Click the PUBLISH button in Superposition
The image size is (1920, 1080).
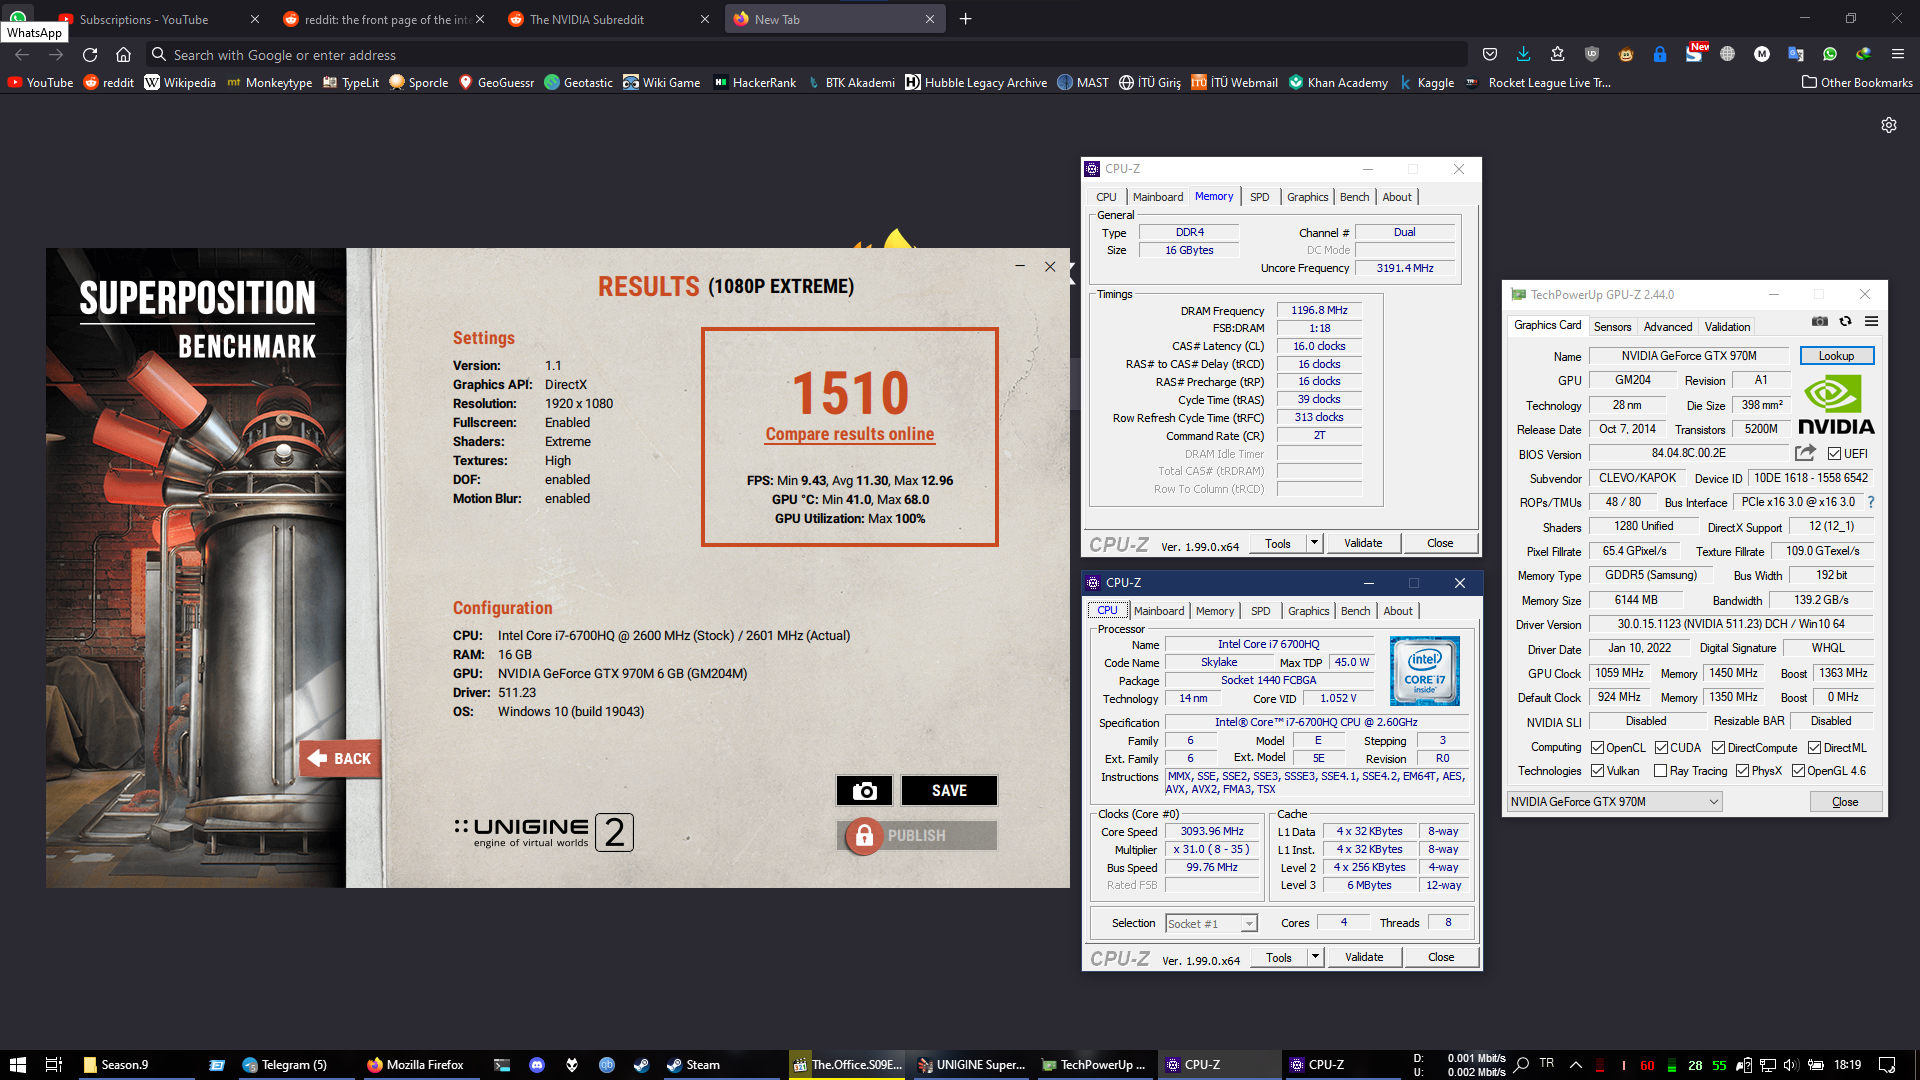coord(916,835)
